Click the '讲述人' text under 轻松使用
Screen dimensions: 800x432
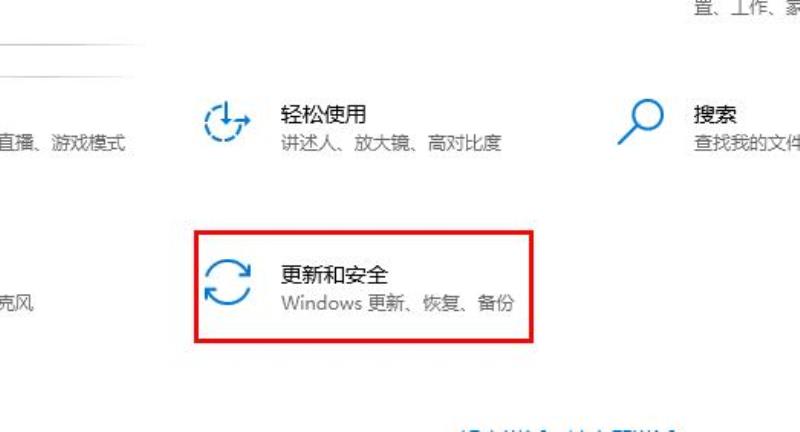click(309, 143)
